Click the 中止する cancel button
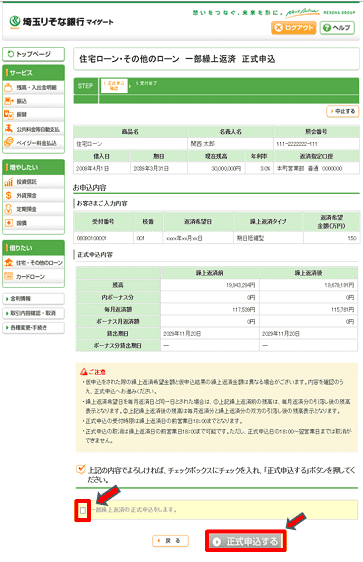The width and height of the screenshot is (363, 562). (343, 111)
